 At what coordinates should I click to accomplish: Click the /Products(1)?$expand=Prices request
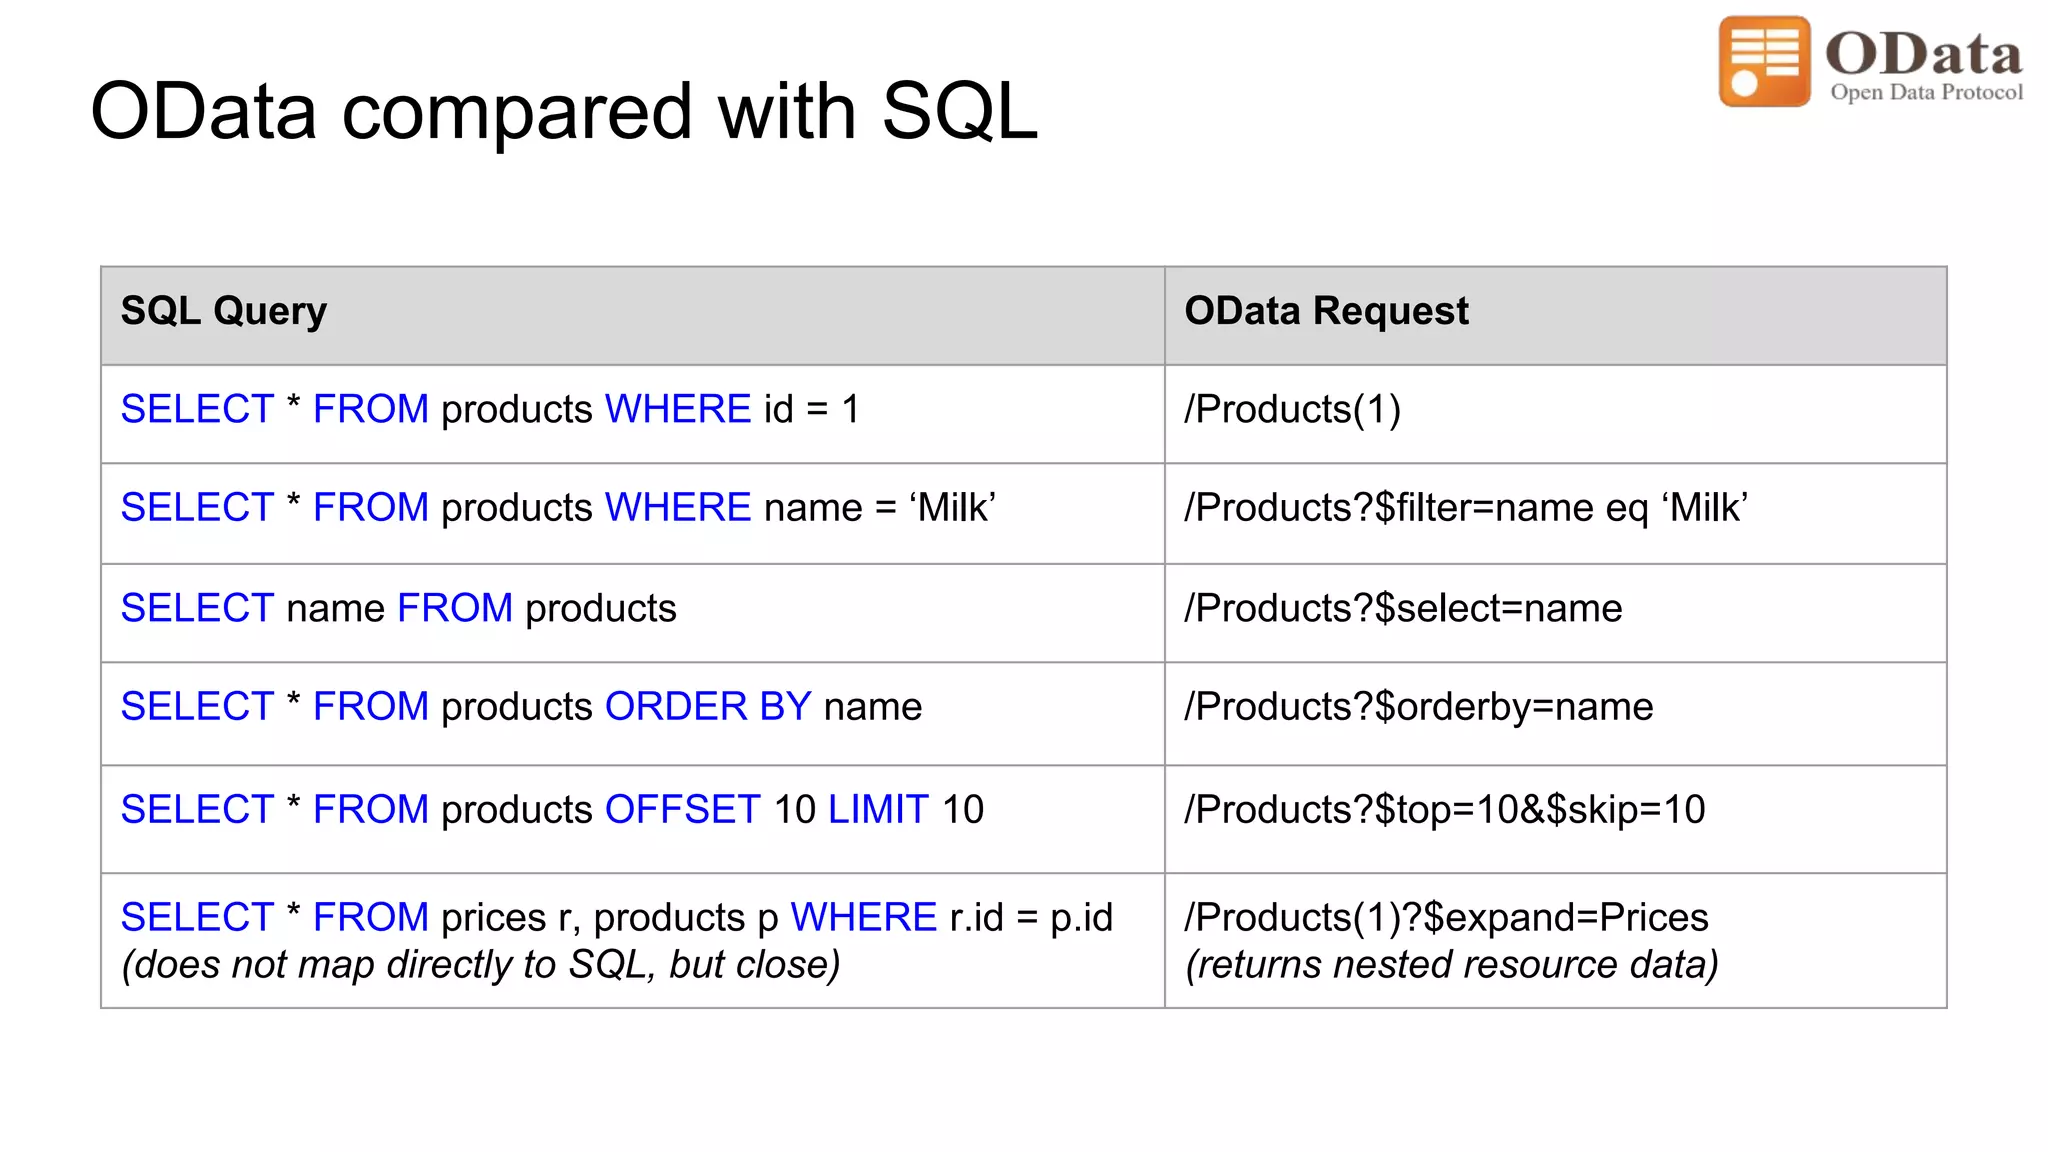tap(1446, 917)
